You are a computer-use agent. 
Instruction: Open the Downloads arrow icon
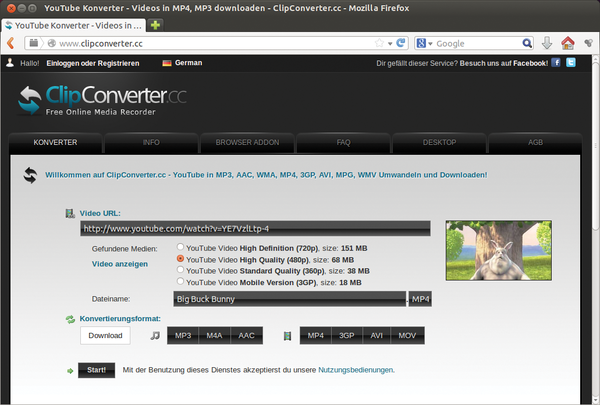[x=547, y=43]
